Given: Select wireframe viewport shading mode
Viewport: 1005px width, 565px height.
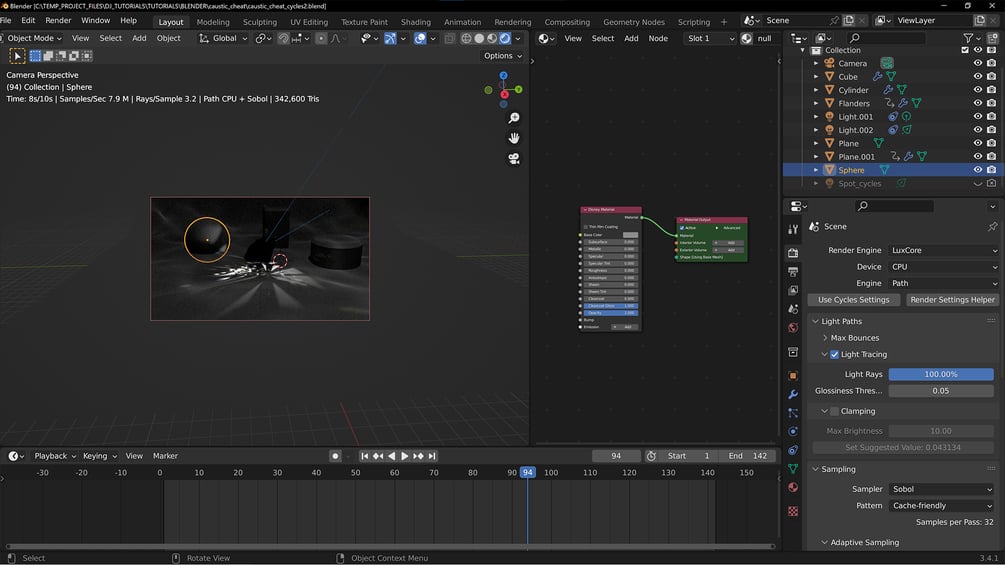Looking at the screenshot, I should pos(466,38).
